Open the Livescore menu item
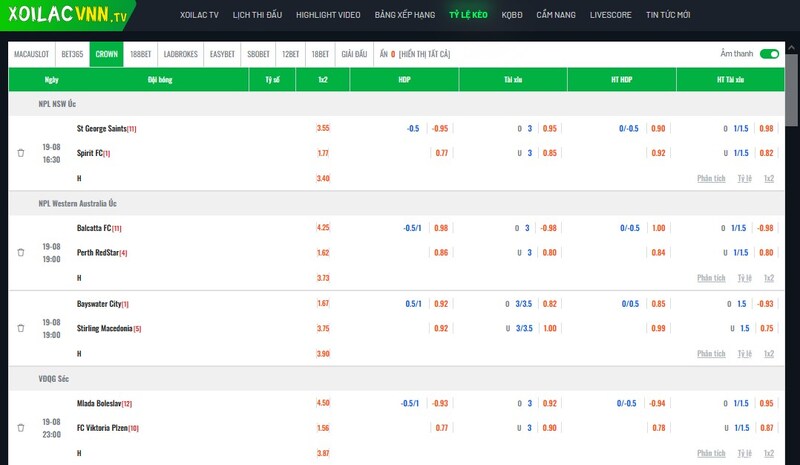 (610, 15)
